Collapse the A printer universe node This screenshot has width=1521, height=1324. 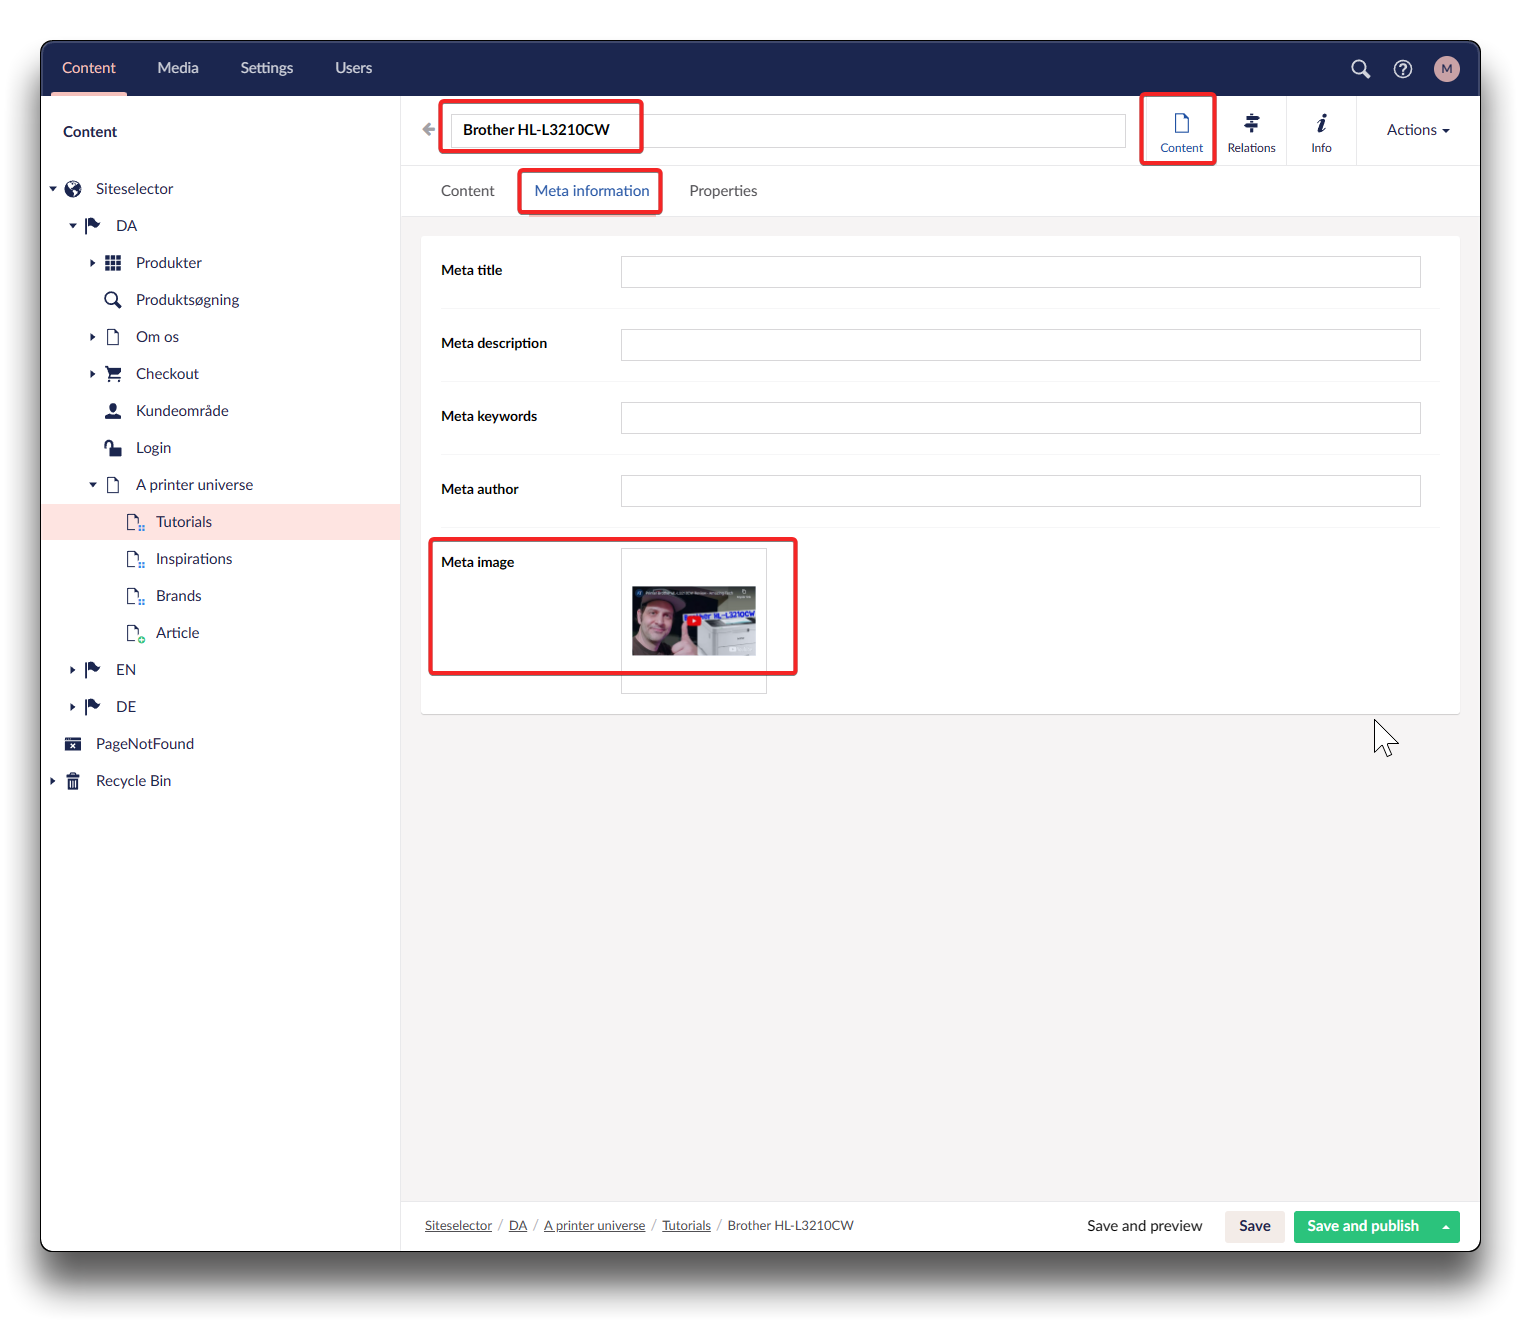click(93, 485)
